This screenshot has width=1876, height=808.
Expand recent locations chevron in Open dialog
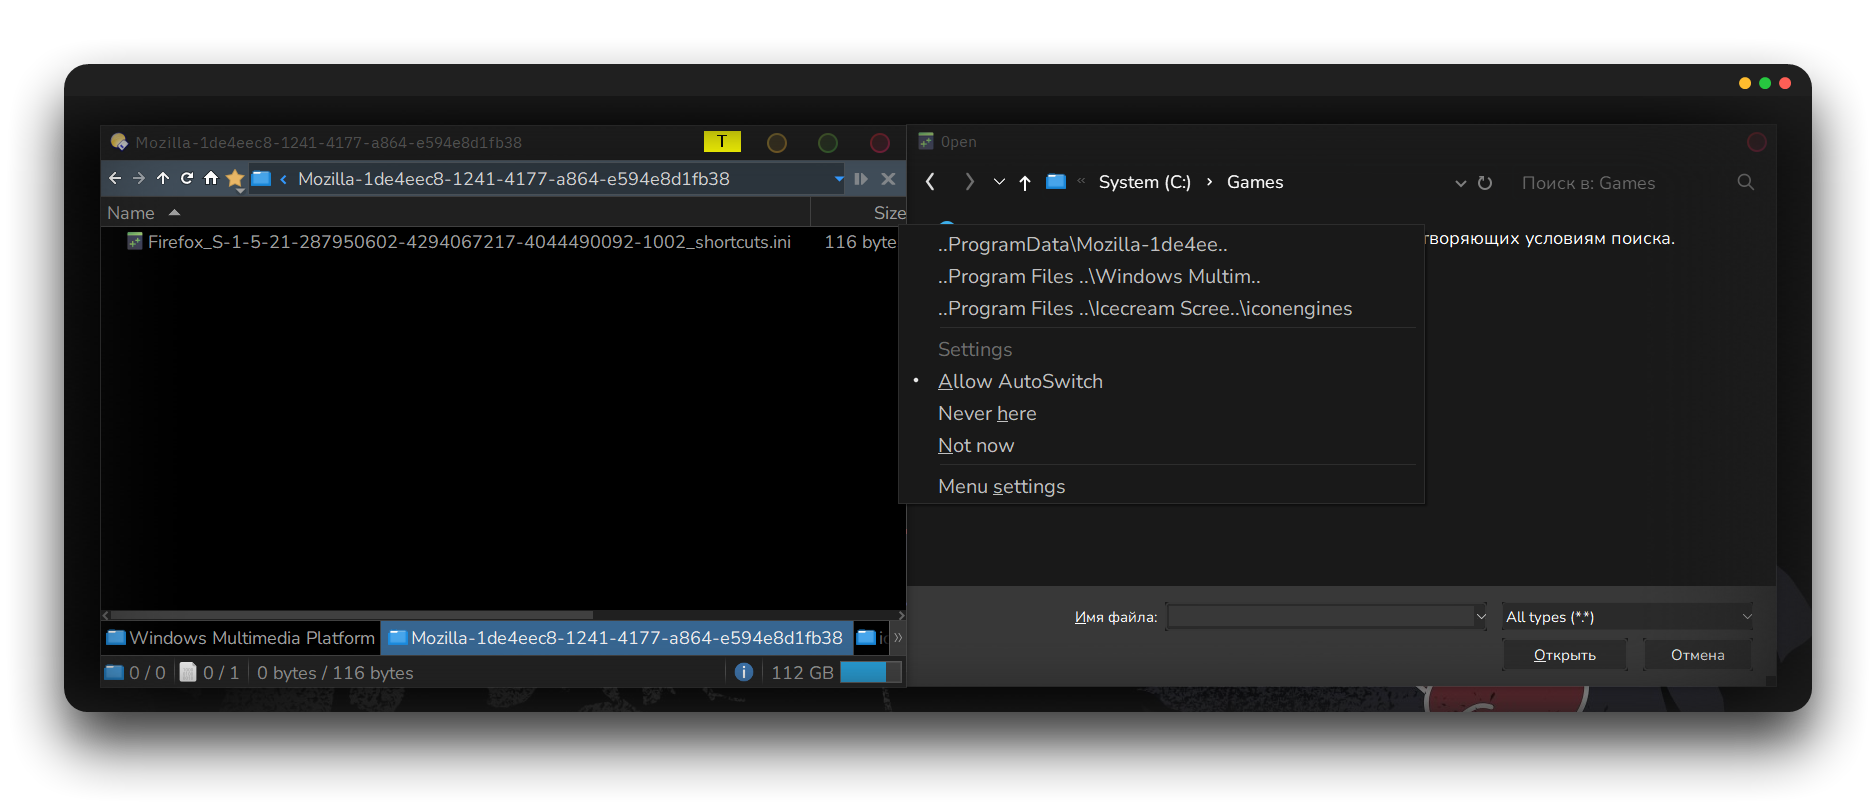point(999,182)
